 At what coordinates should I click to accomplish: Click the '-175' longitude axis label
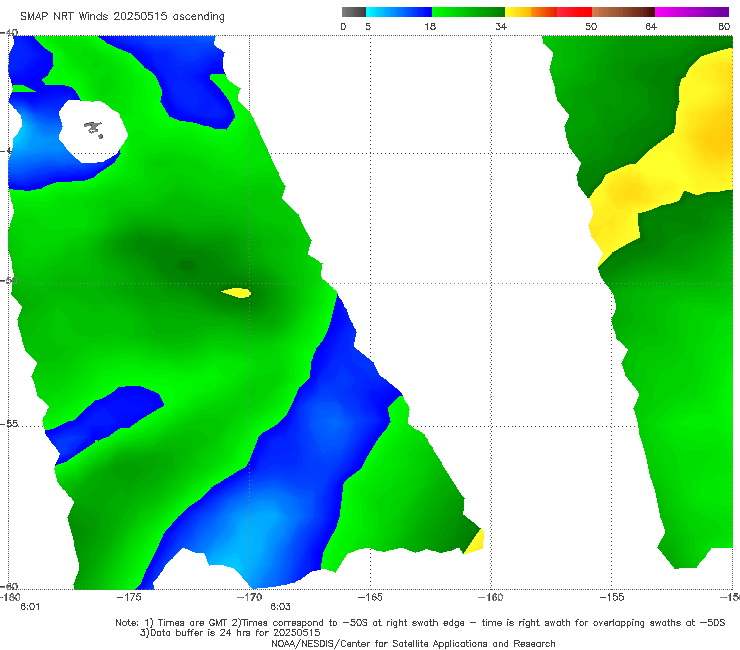pos(129,597)
